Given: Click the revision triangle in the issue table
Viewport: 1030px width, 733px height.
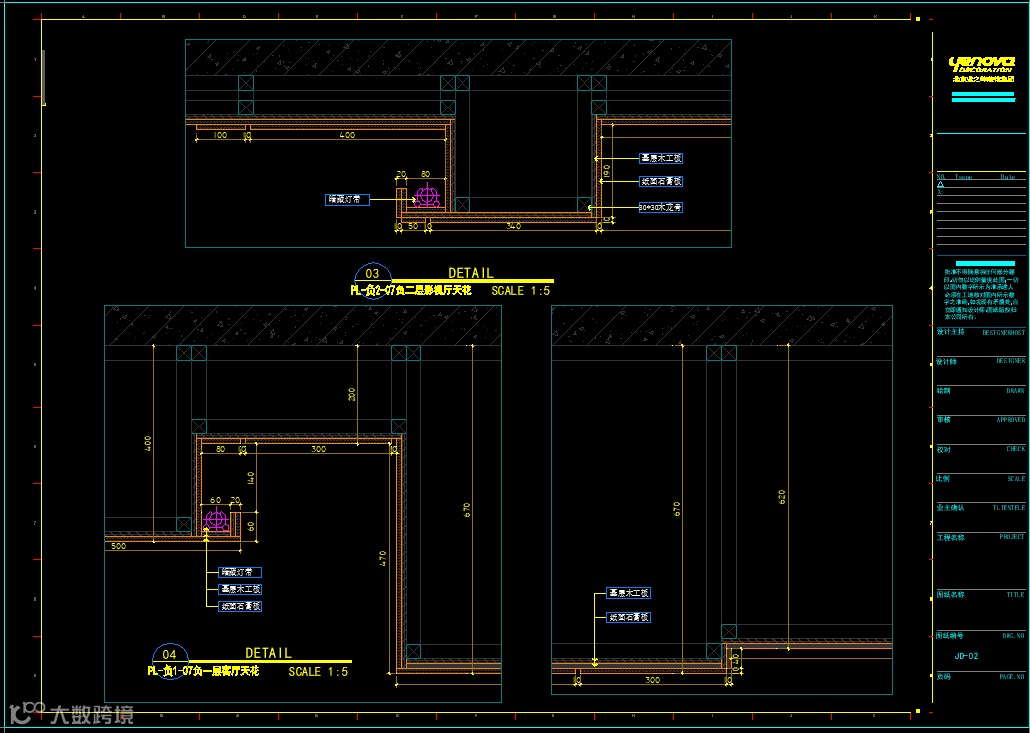Looking at the screenshot, I should click(x=940, y=185).
